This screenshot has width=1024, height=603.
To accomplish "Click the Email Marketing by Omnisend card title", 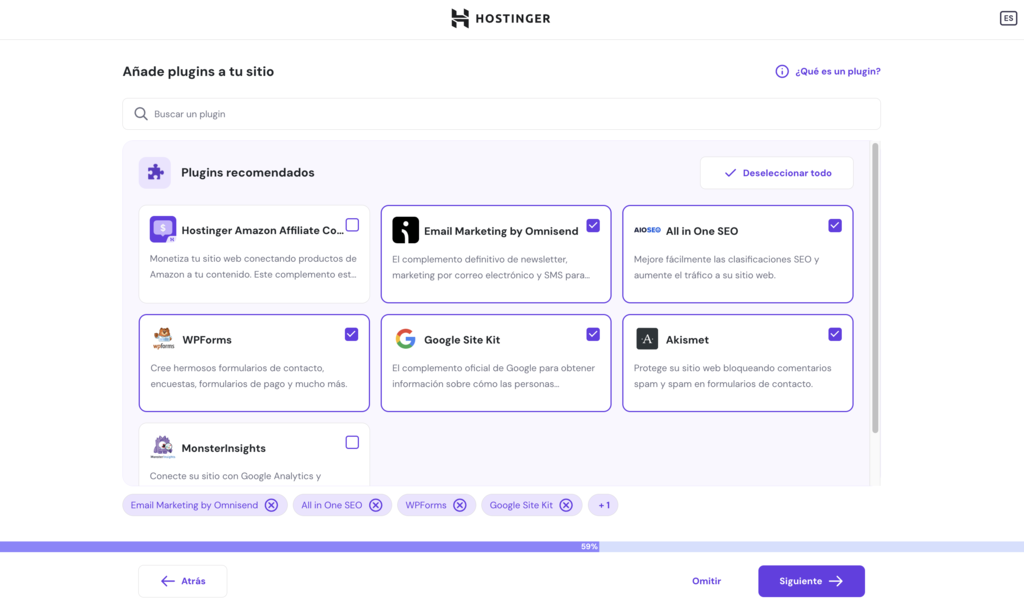I will tap(501, 231).
